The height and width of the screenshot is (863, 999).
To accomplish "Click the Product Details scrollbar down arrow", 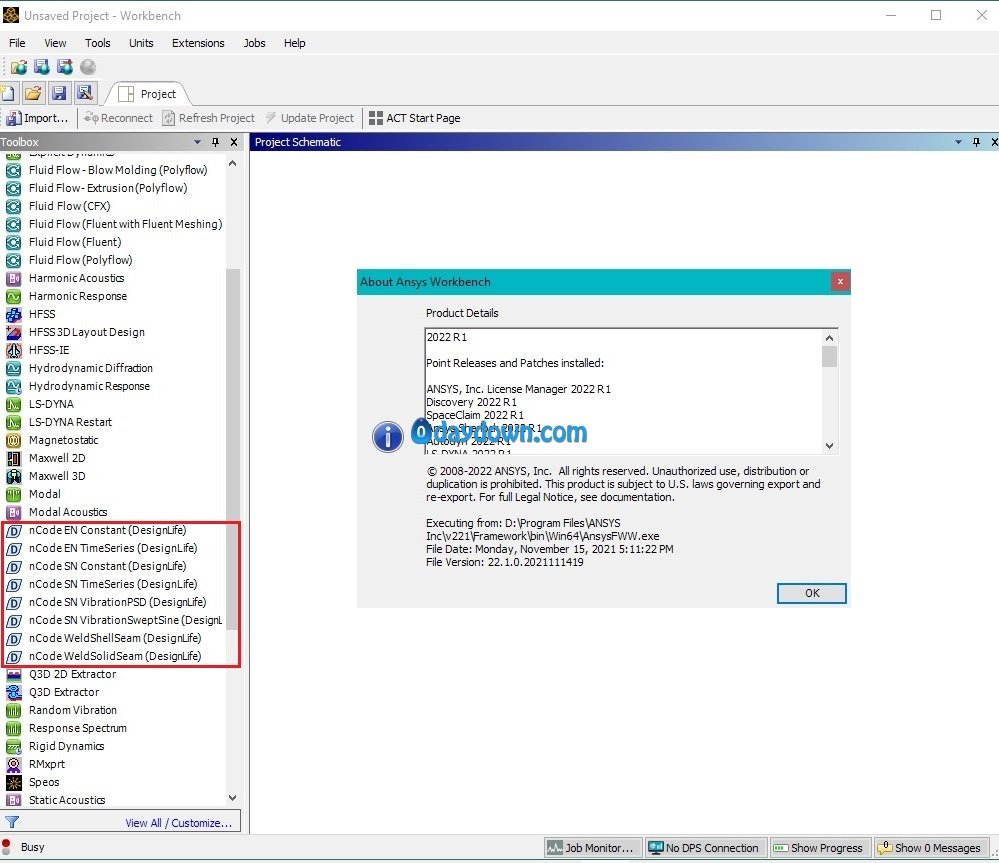I will click(x=829, y=446).
